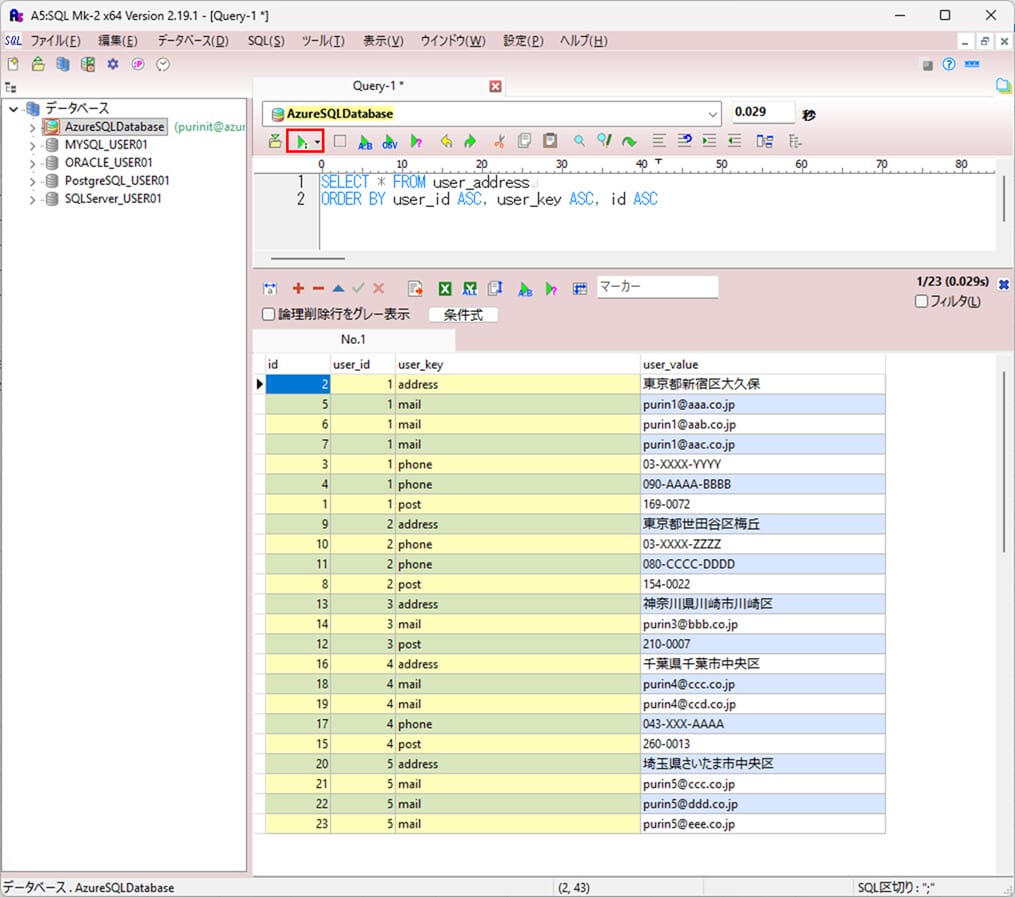Click the magnifier search icon in the SQL toolbar
The image size is (1015, 897).
(x=579, y=142)
